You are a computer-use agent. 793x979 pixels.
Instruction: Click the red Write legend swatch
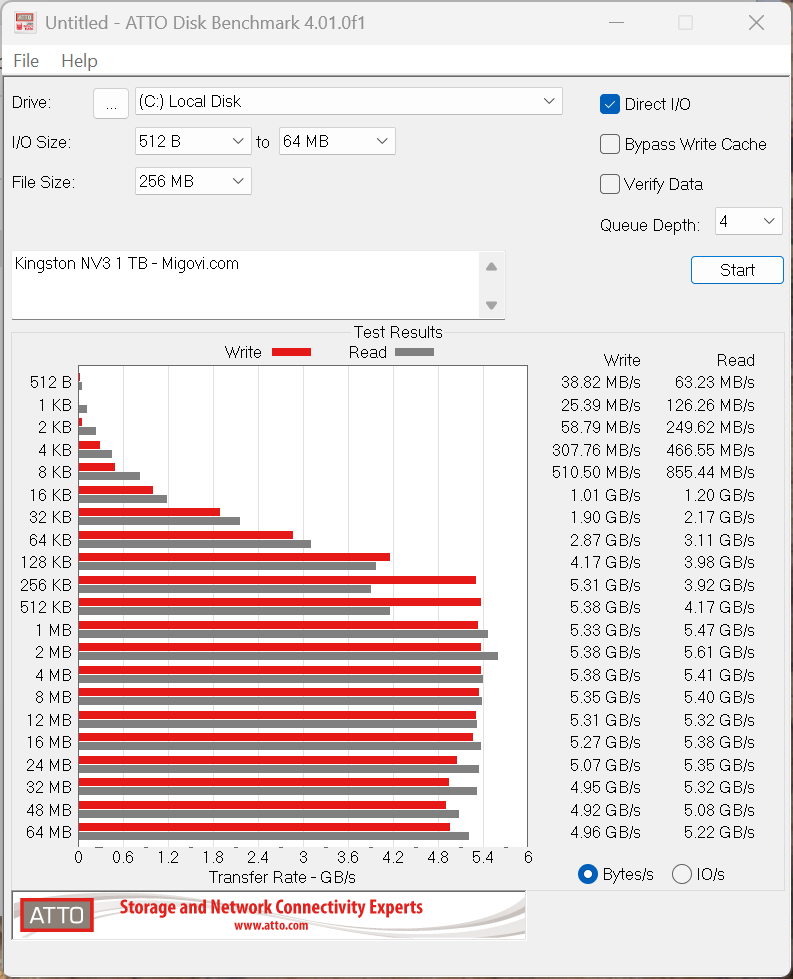tap(291, 352)
